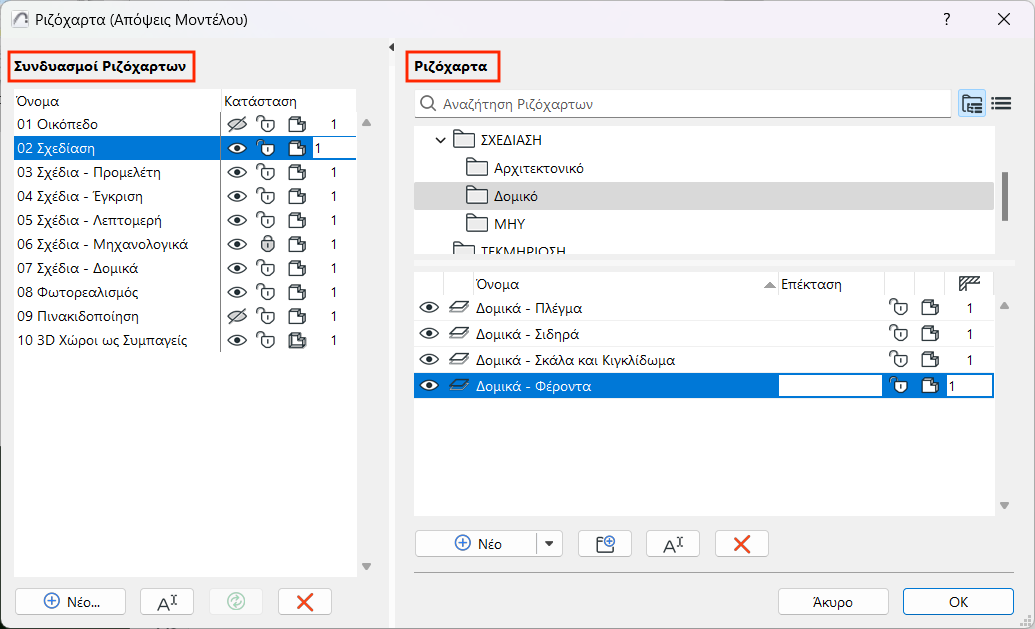Toggle solid/wireframe icon for Δομικά - Φέροντα
1035x629 pixels.
point(930,385)
